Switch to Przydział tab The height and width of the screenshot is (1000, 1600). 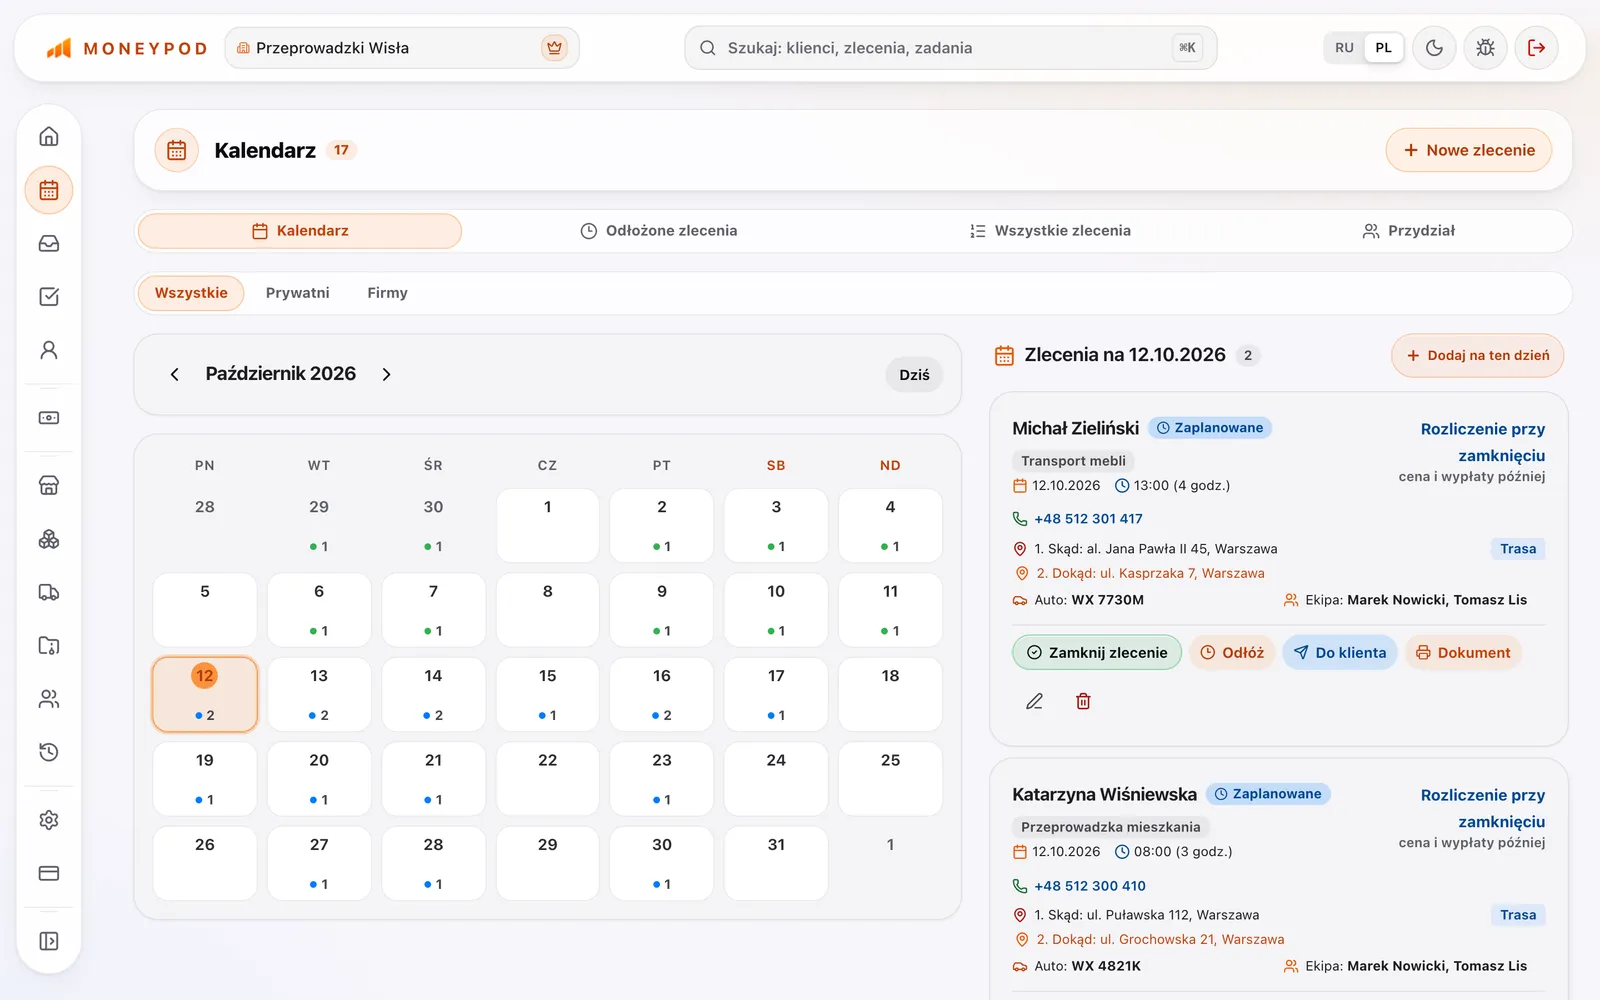click(x=1408, y=231)
